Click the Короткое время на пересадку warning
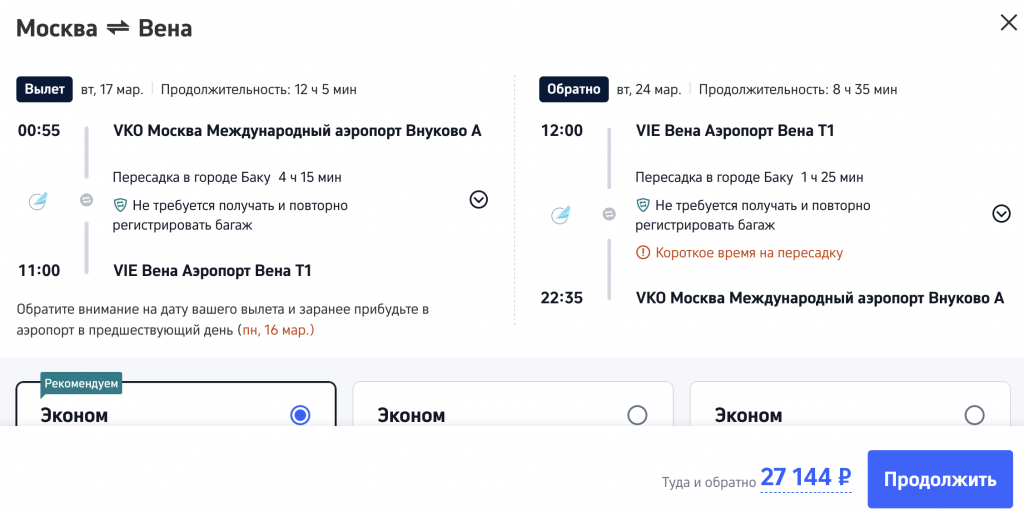Viewport: 1024px width, 512px height. (x=749, y=253)
